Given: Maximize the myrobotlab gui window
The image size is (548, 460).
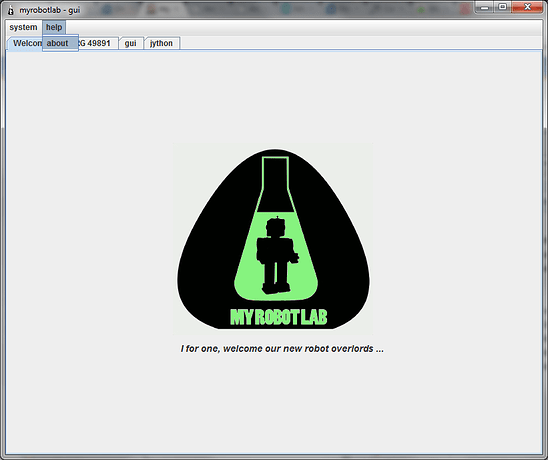Looking at the screenshot, I should point(503,7).
